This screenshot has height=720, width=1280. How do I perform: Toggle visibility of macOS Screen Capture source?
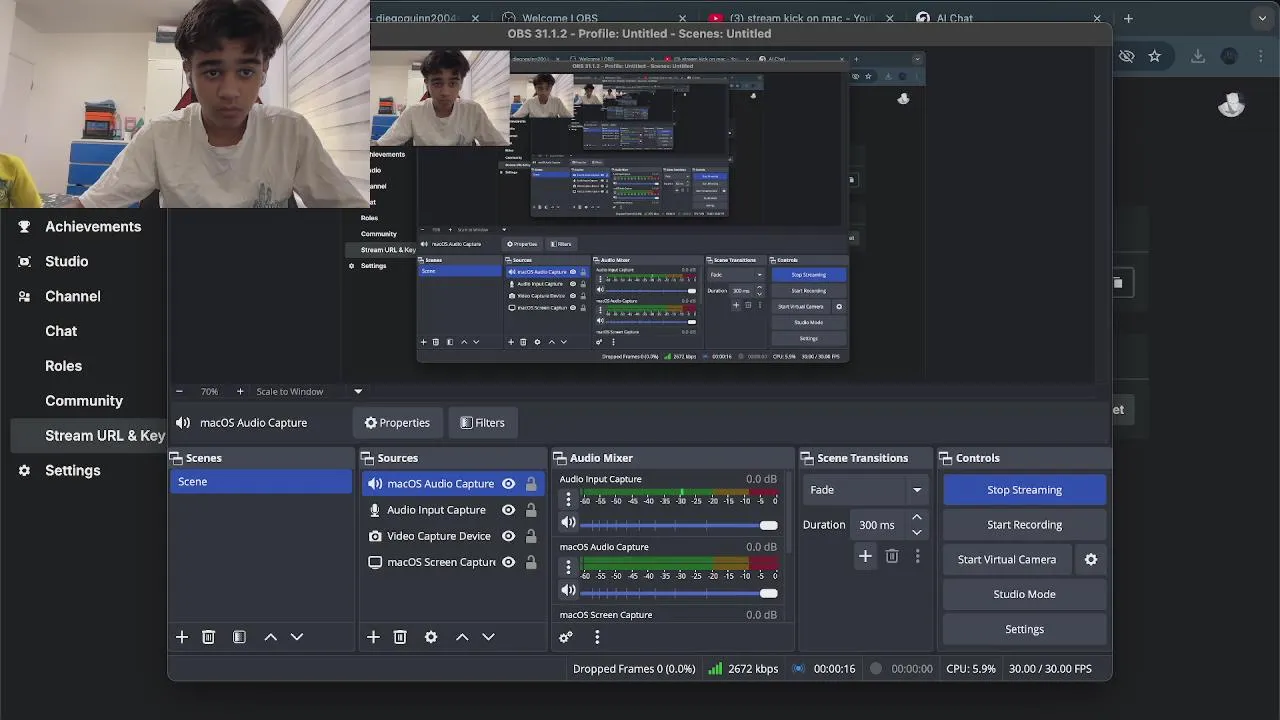point(508,562)
